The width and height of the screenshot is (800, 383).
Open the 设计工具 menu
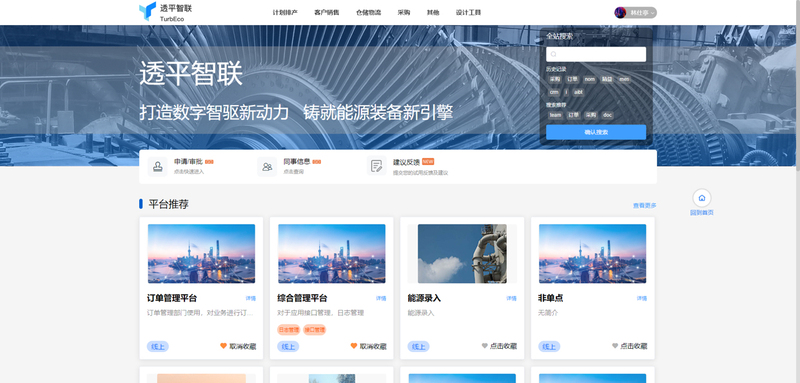tap(468, 13)
